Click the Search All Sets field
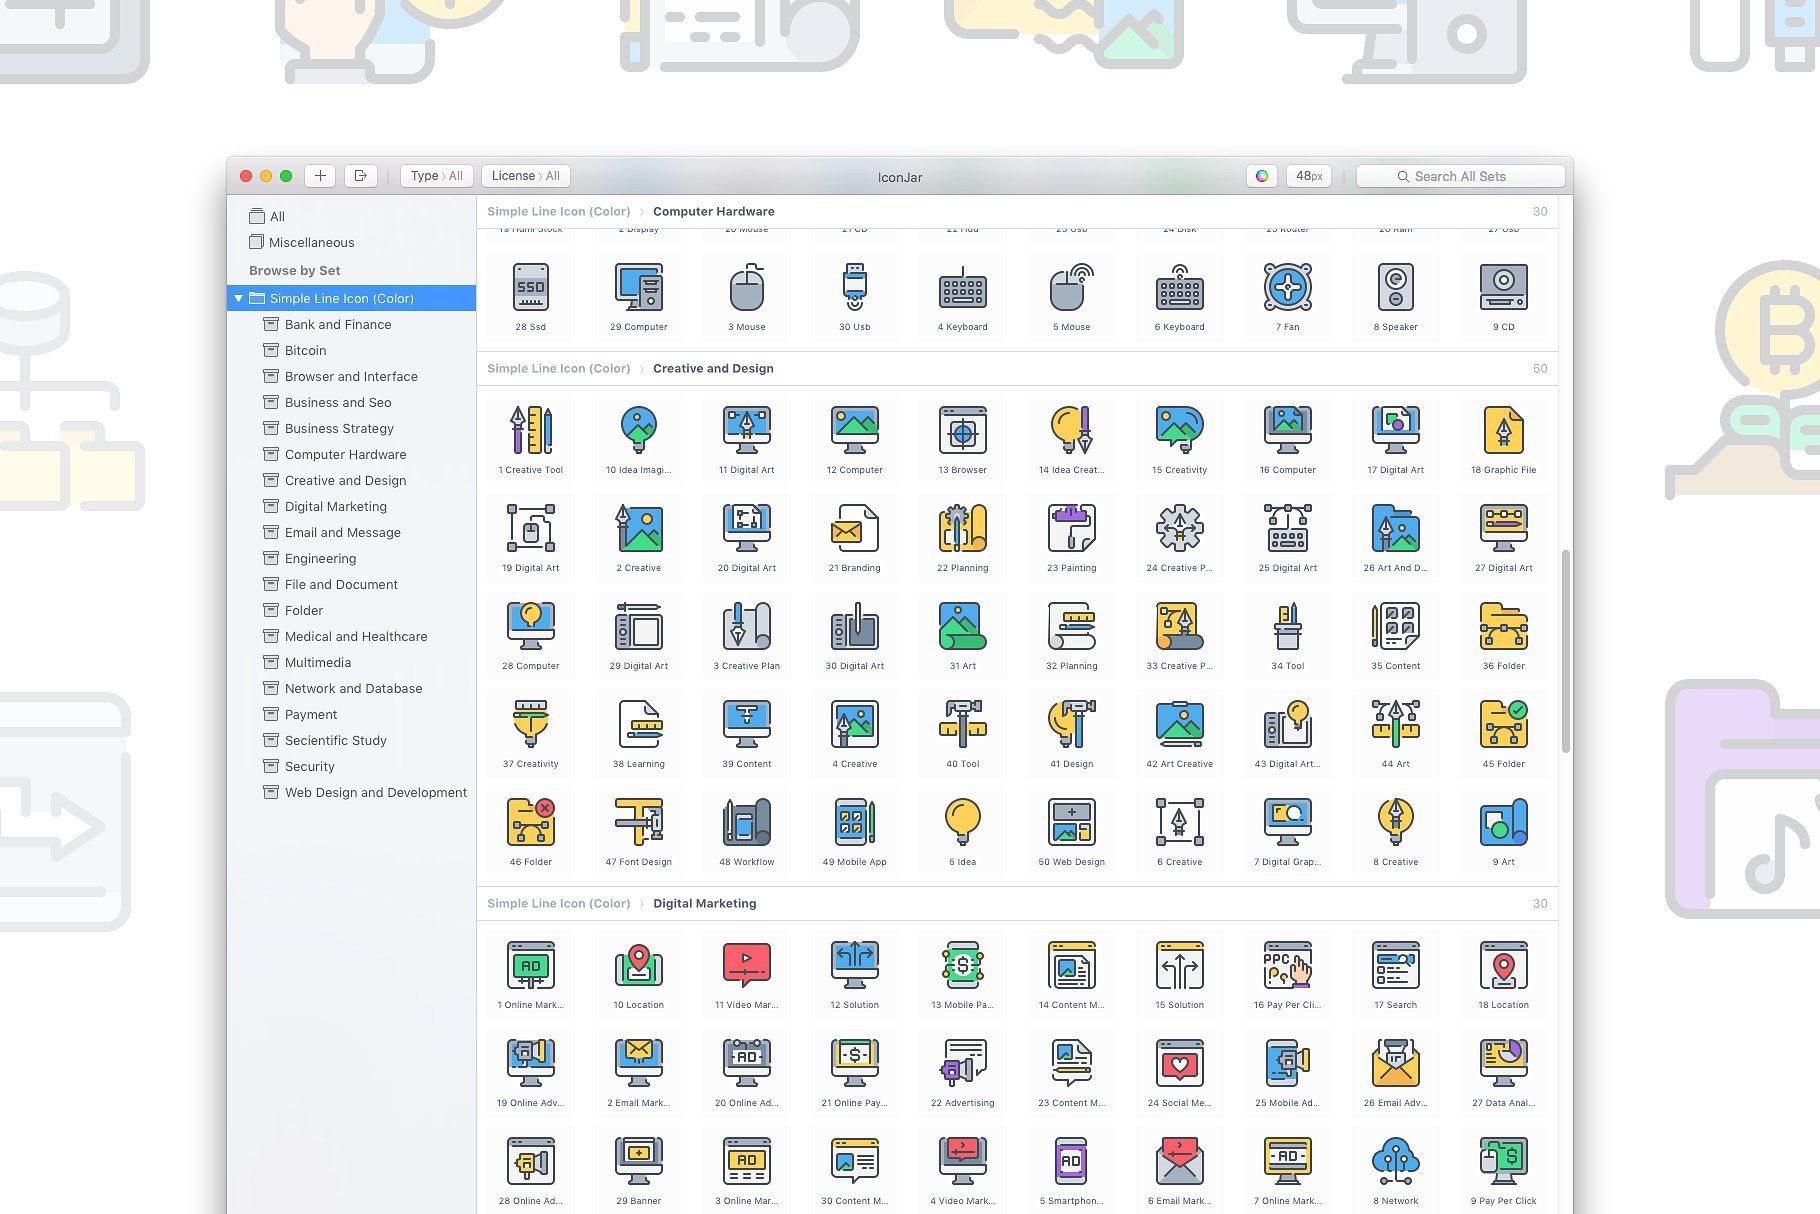This screenshot has height=1214, width=1820. (x=1460, y=176)
